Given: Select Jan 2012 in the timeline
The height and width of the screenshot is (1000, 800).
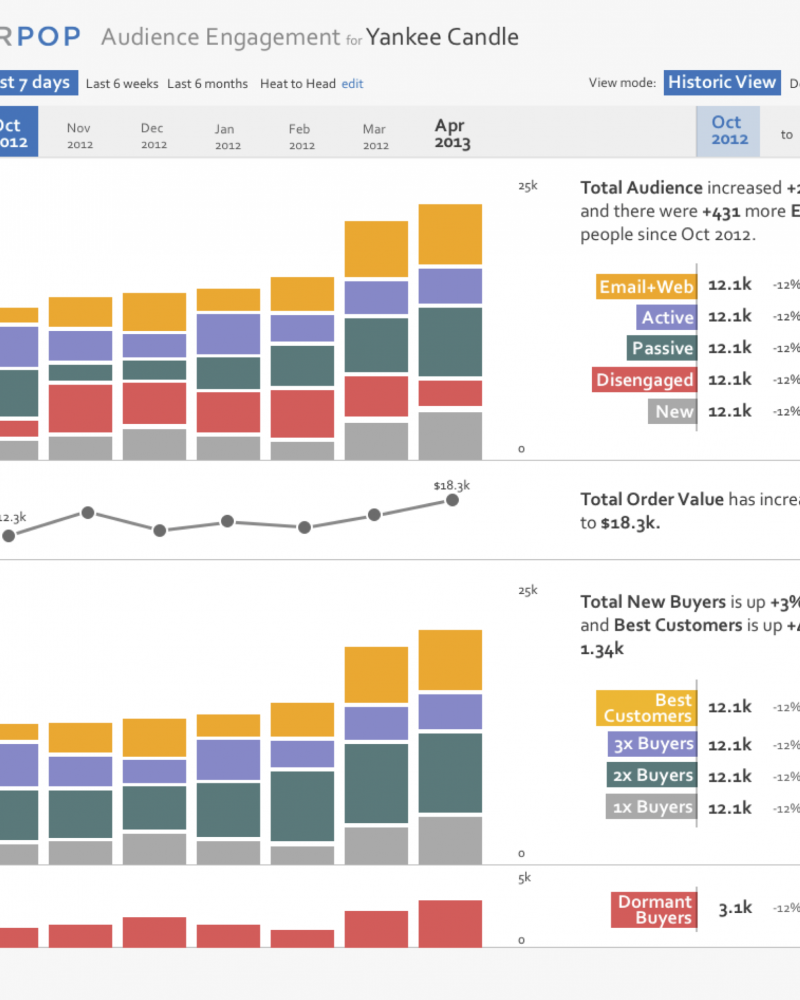Looking at the screenshot, I should [x=228, y=136].
